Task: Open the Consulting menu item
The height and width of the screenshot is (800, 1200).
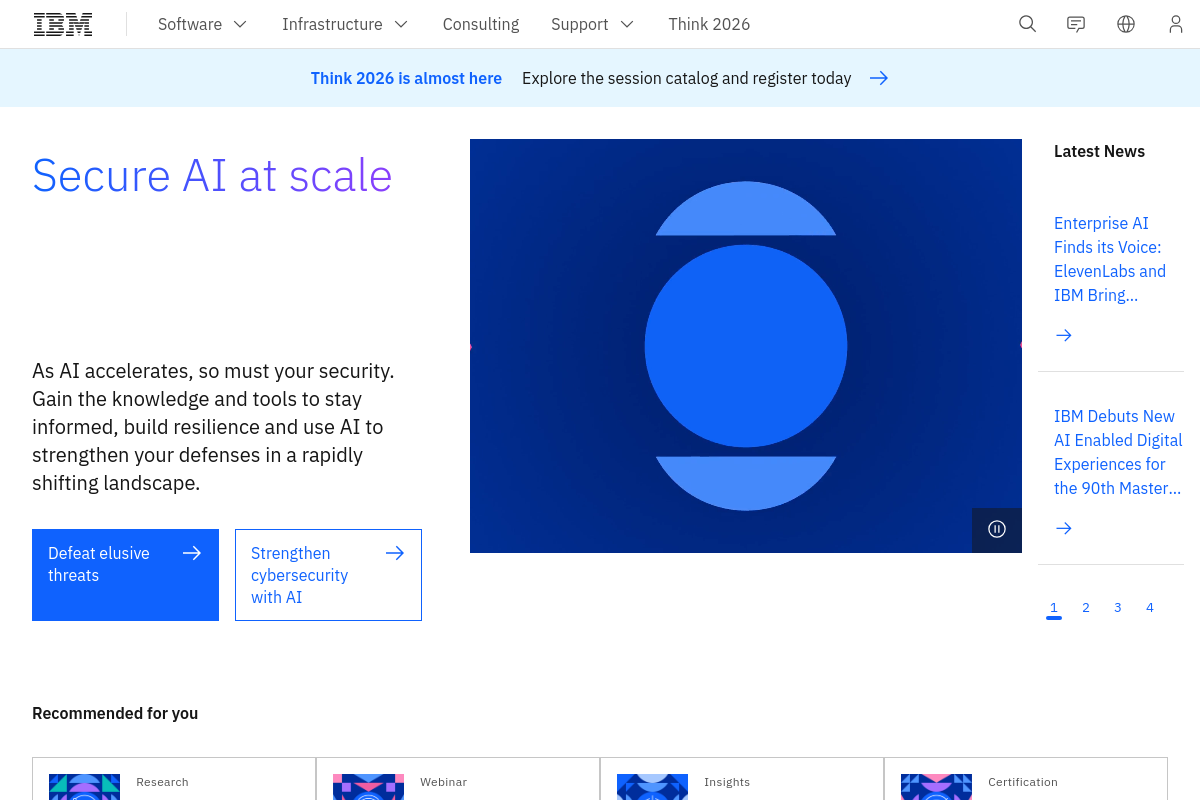Action: pos(481,24)
